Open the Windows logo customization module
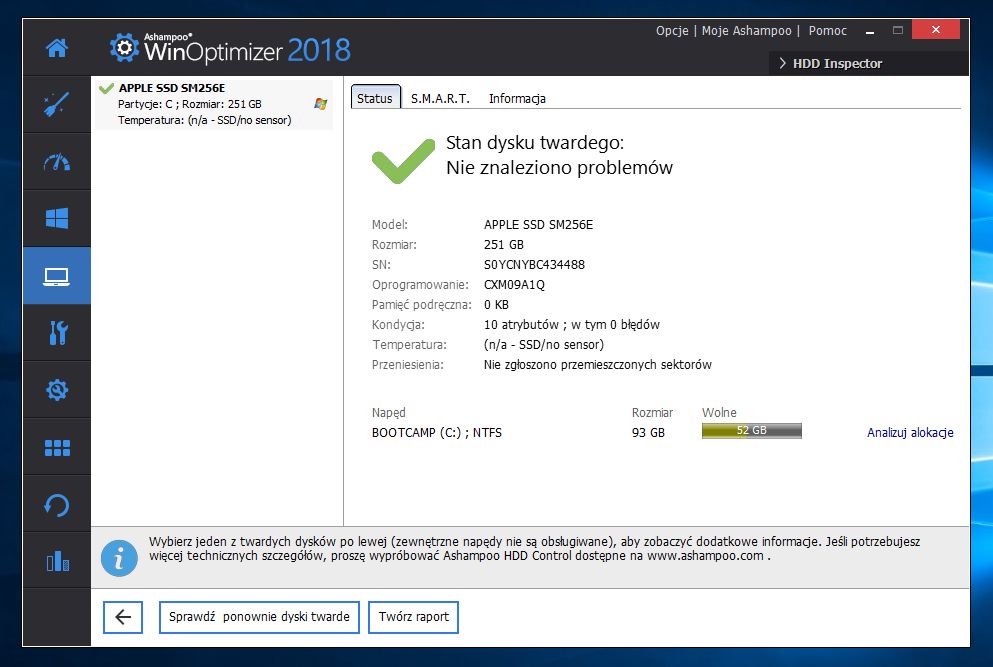The width and height of the screenshot is (993, 667). coord(57,219)
